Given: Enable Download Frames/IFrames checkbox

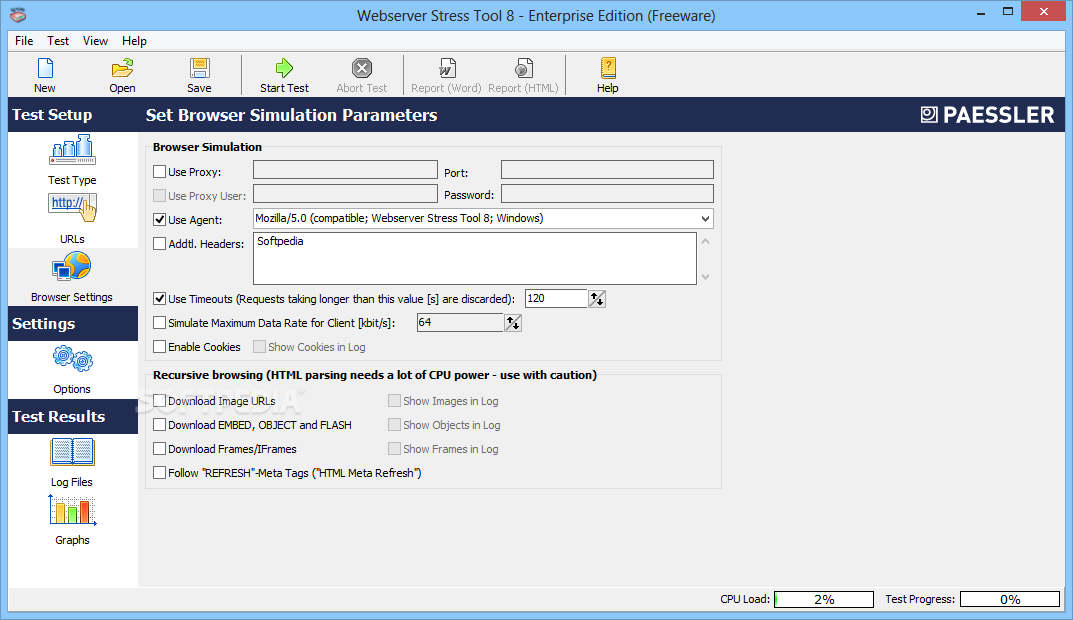Looking at the screenshot, I should (x=159, y=448).
